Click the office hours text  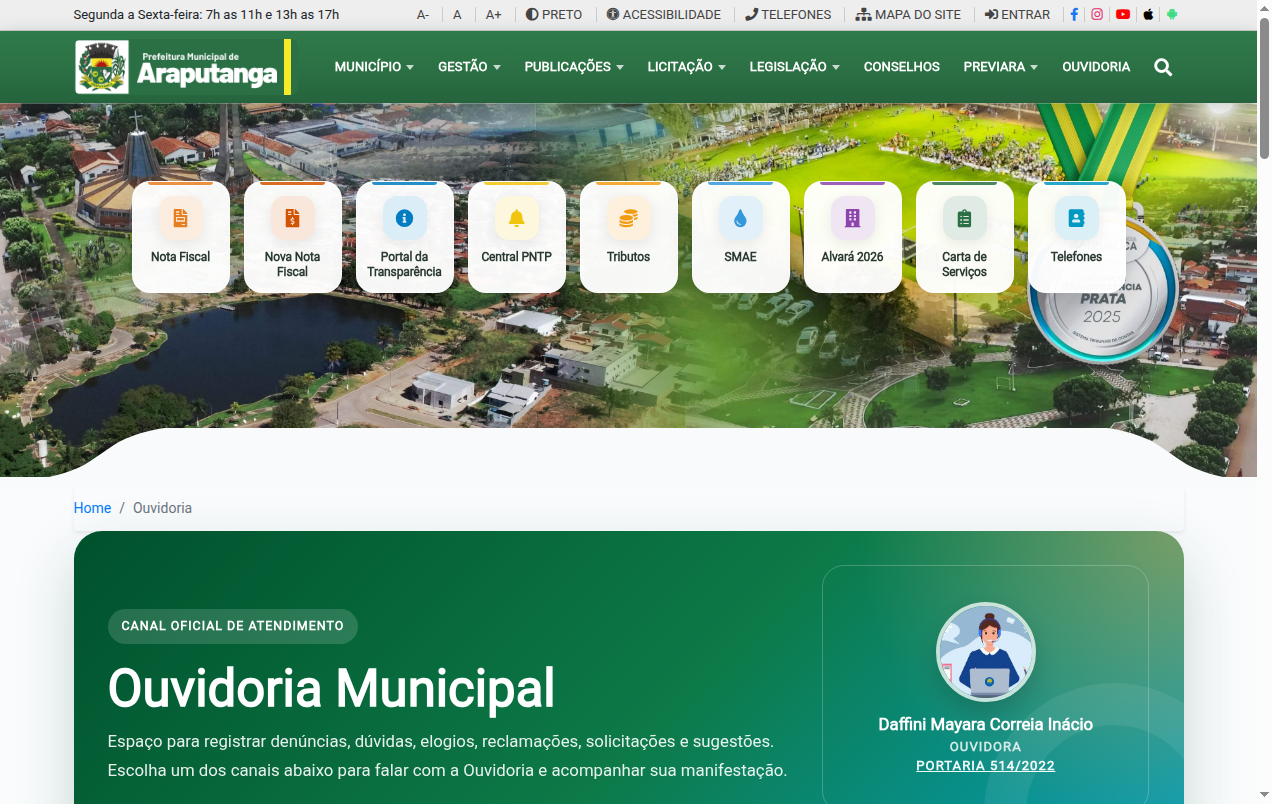click(206, 15)
